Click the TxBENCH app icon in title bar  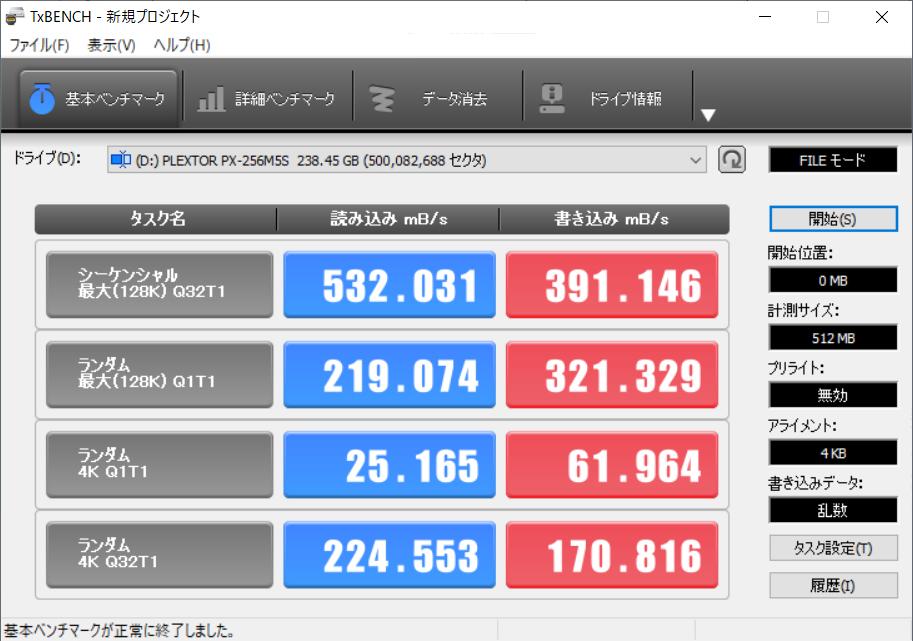[14, 17]
